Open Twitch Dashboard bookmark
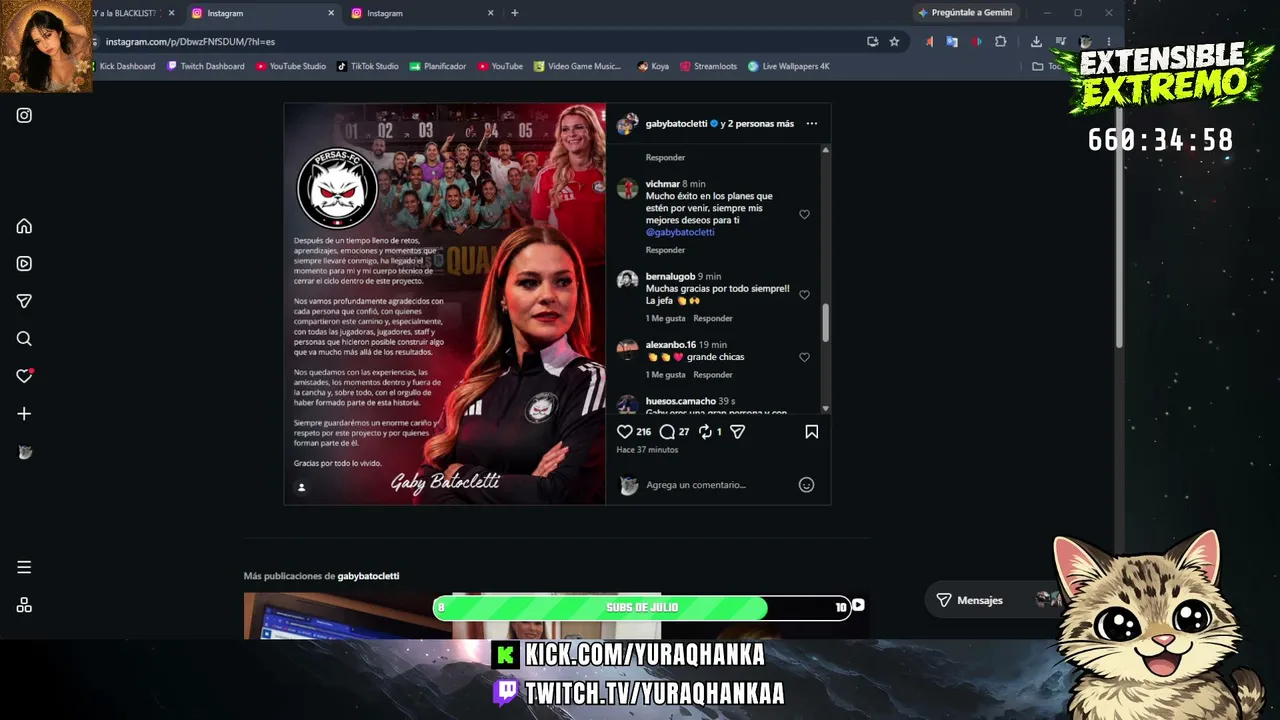The image size is (1280, 720). pyautogui.click(x=205, y=66)
